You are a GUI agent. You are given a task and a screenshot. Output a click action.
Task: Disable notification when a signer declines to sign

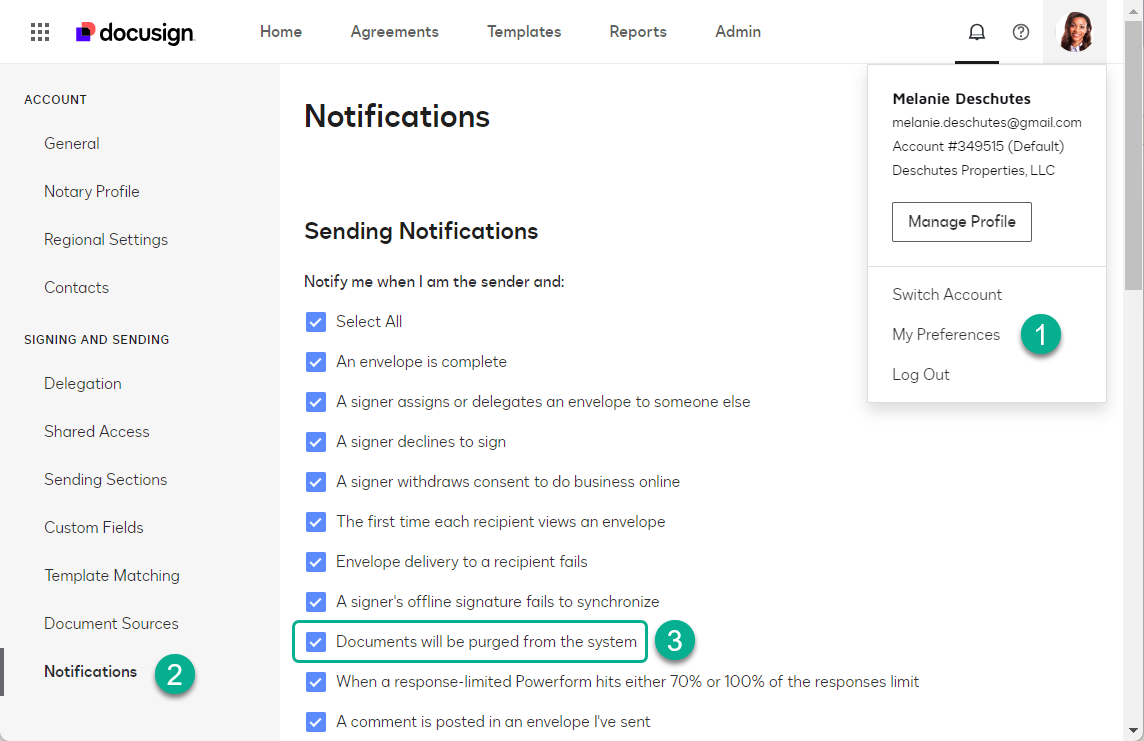[316, 441]
